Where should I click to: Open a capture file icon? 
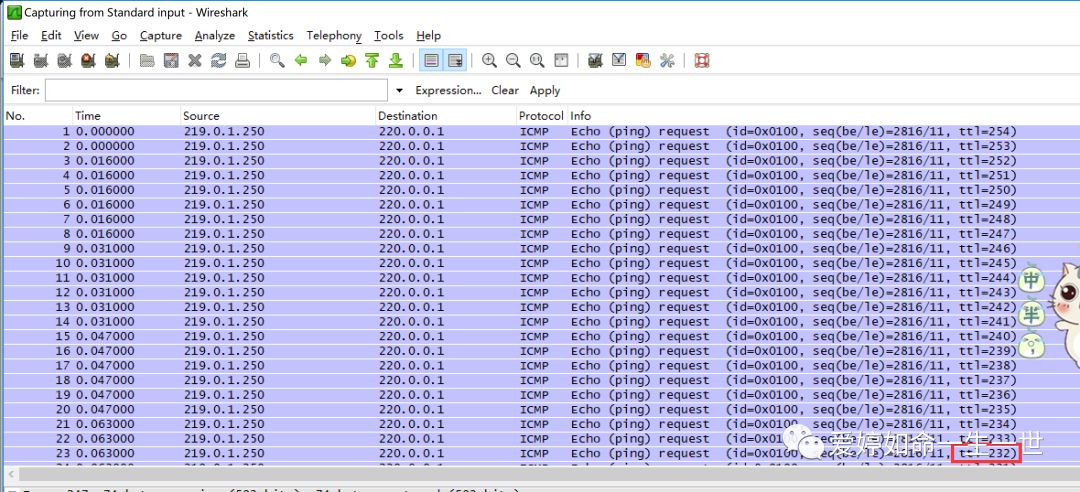tap(147, 61)
